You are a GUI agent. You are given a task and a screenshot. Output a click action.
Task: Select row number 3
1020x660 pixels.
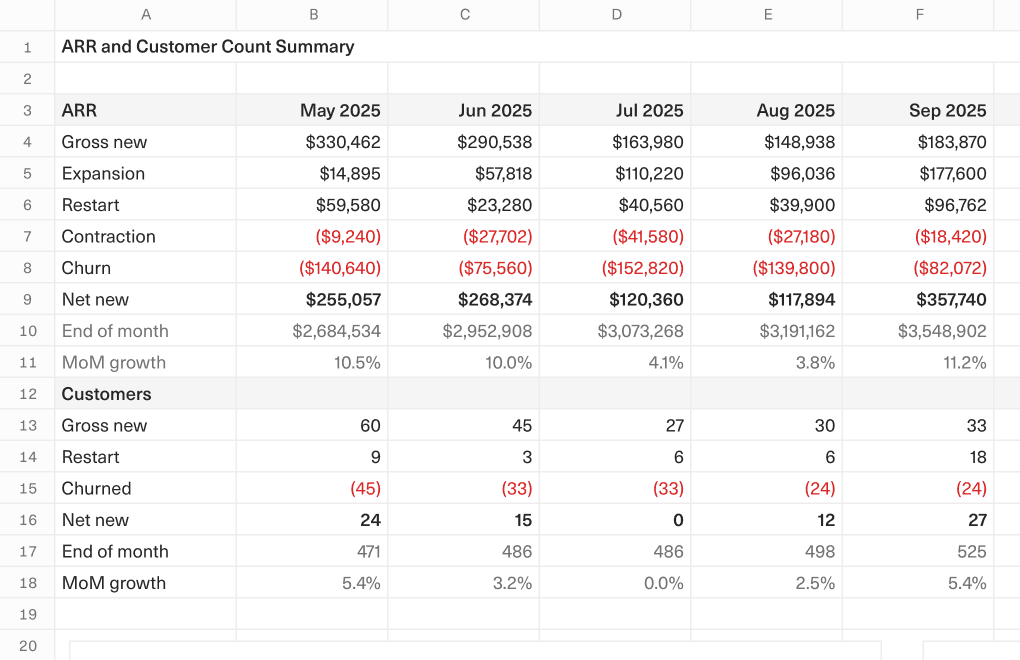tap(27, 110)
